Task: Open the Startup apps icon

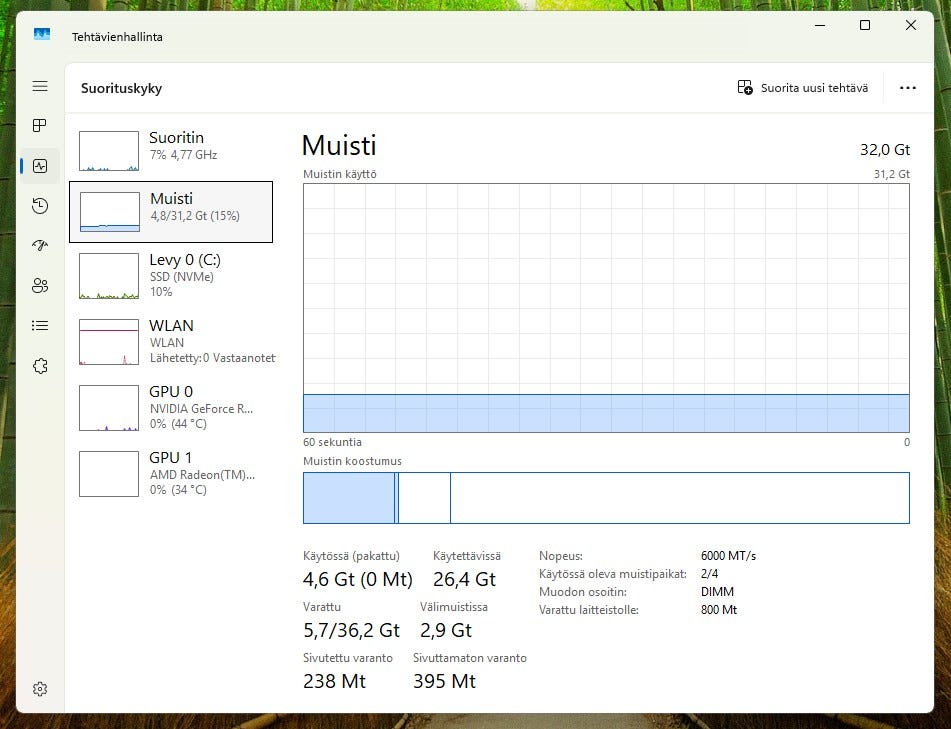Action: tap(40, 246)
